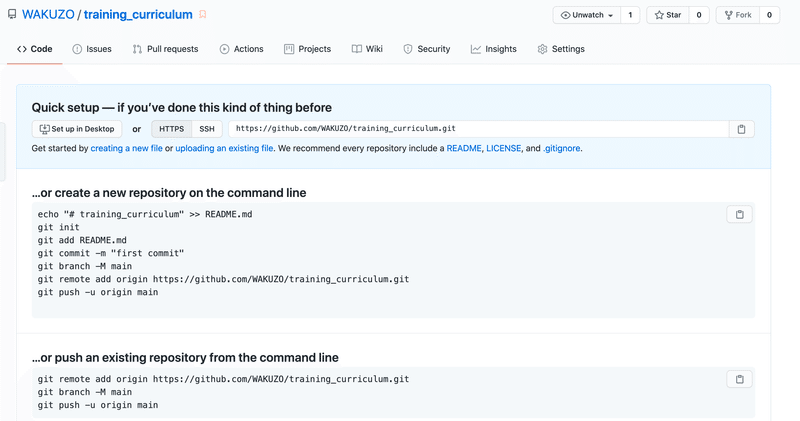Image resolution: width=800 pixels, height=421 pixels.
Task: Click the repository icon beside WAKUZO
Action: coord(12,15)
